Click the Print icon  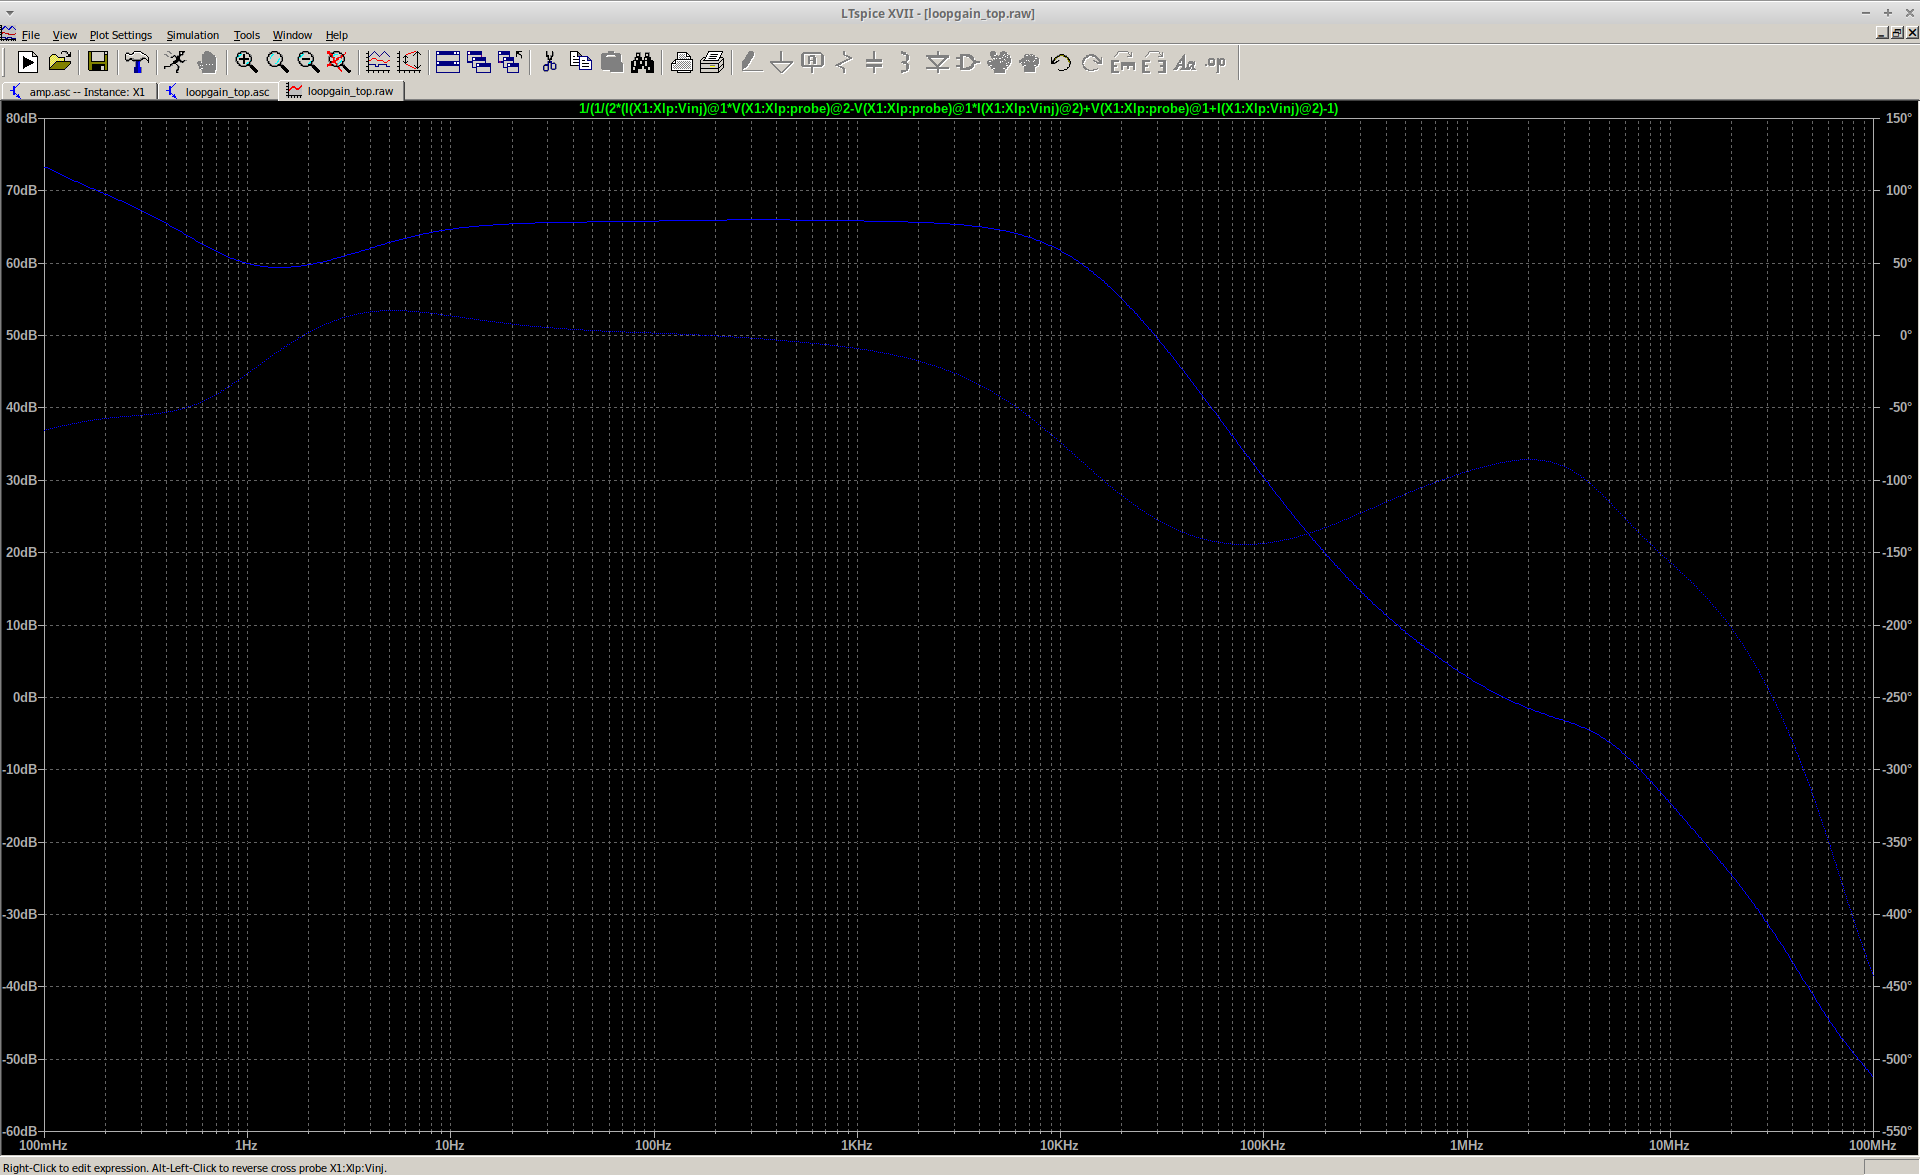click(x=681, y=63)
